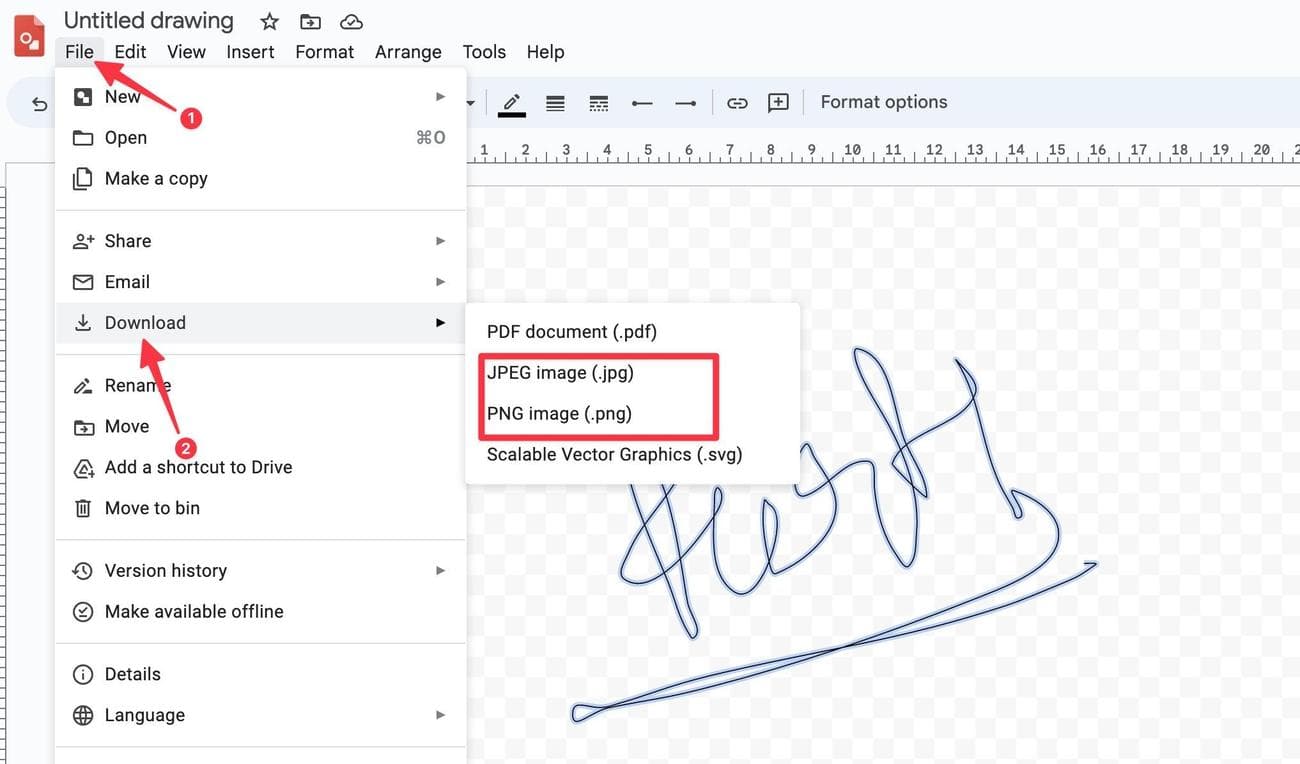Download as PNG image (.png)

pos(559,414)
